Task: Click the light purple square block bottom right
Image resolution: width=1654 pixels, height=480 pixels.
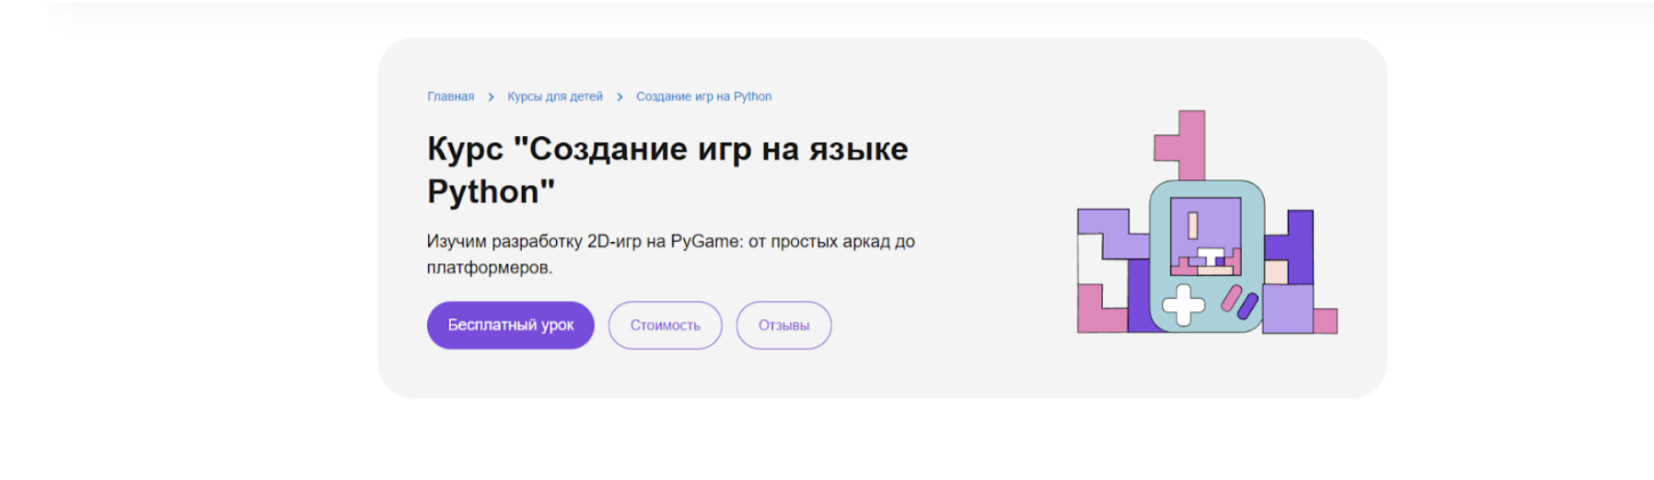Action: tap(1287, 309)
